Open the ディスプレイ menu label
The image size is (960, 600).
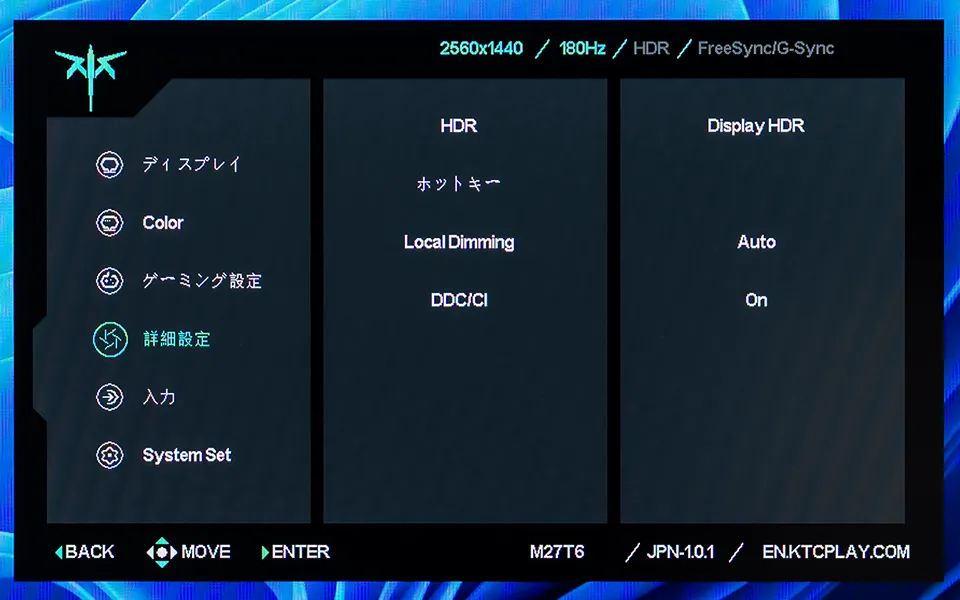192,165
